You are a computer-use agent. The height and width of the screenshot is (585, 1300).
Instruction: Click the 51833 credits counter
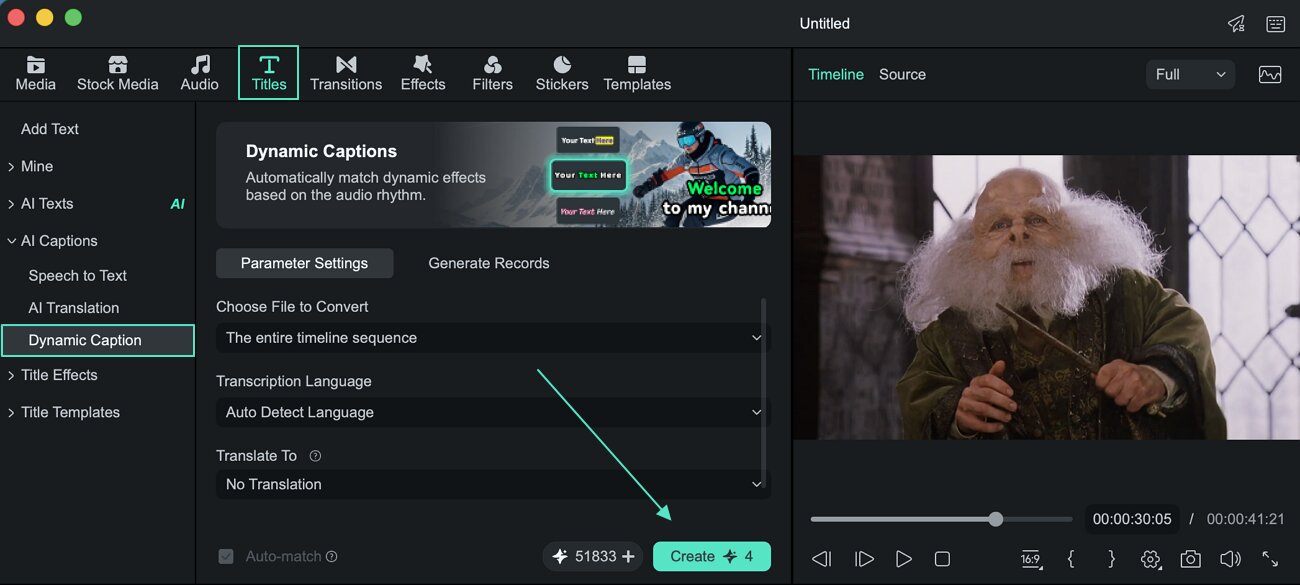click(594, 556)
